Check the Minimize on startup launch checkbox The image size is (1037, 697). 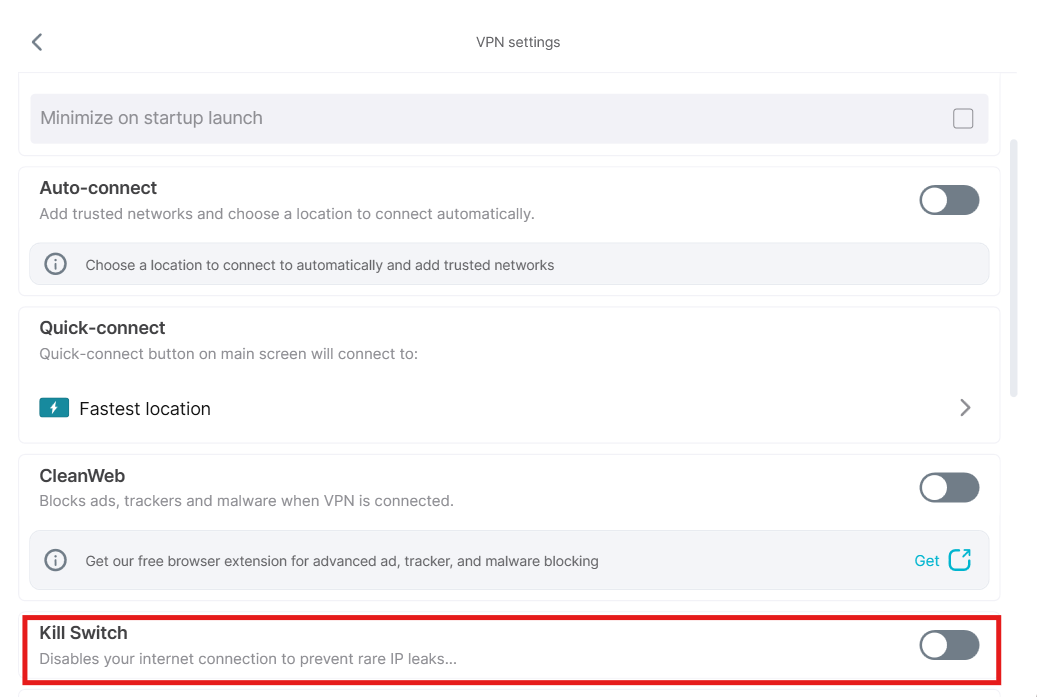pyautogui.click(x=962, y=119)
